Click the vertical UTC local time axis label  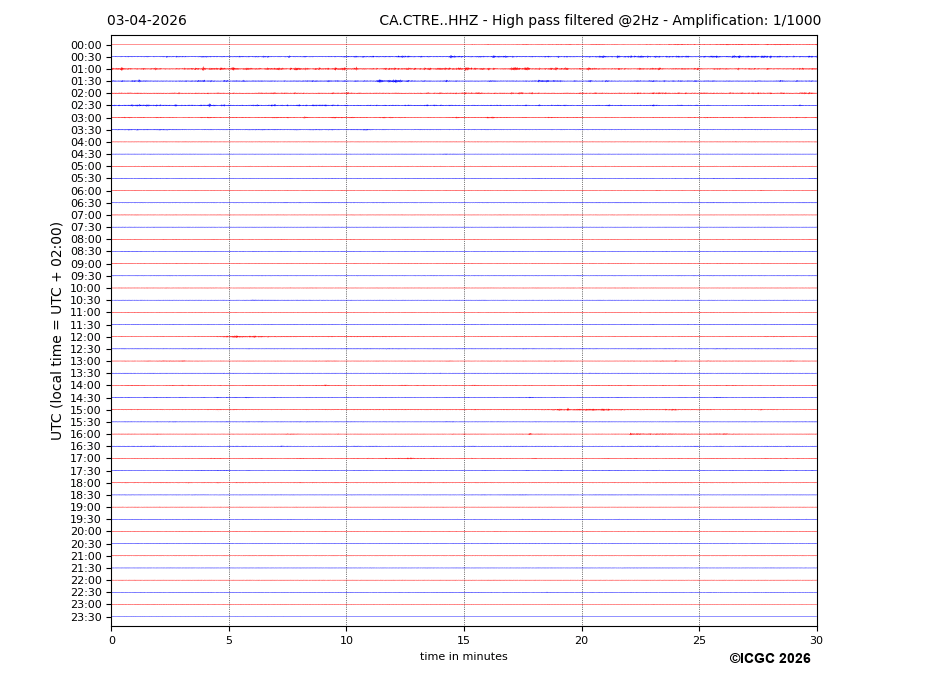click(57, 330)
